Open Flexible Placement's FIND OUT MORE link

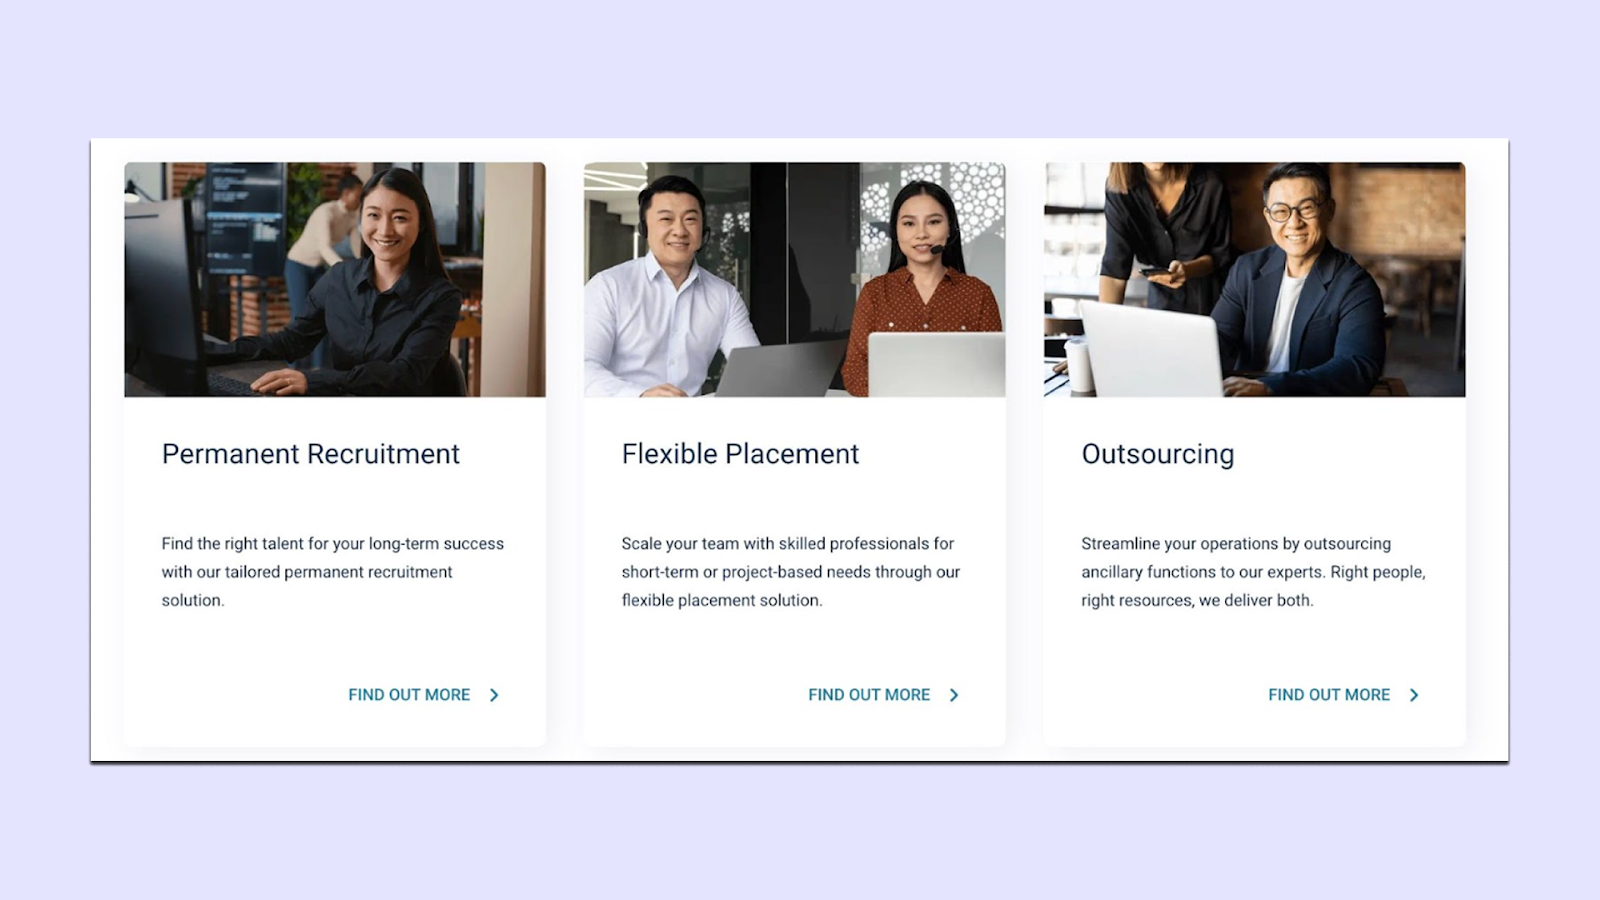pyautogui.click(x=869, y=695)
